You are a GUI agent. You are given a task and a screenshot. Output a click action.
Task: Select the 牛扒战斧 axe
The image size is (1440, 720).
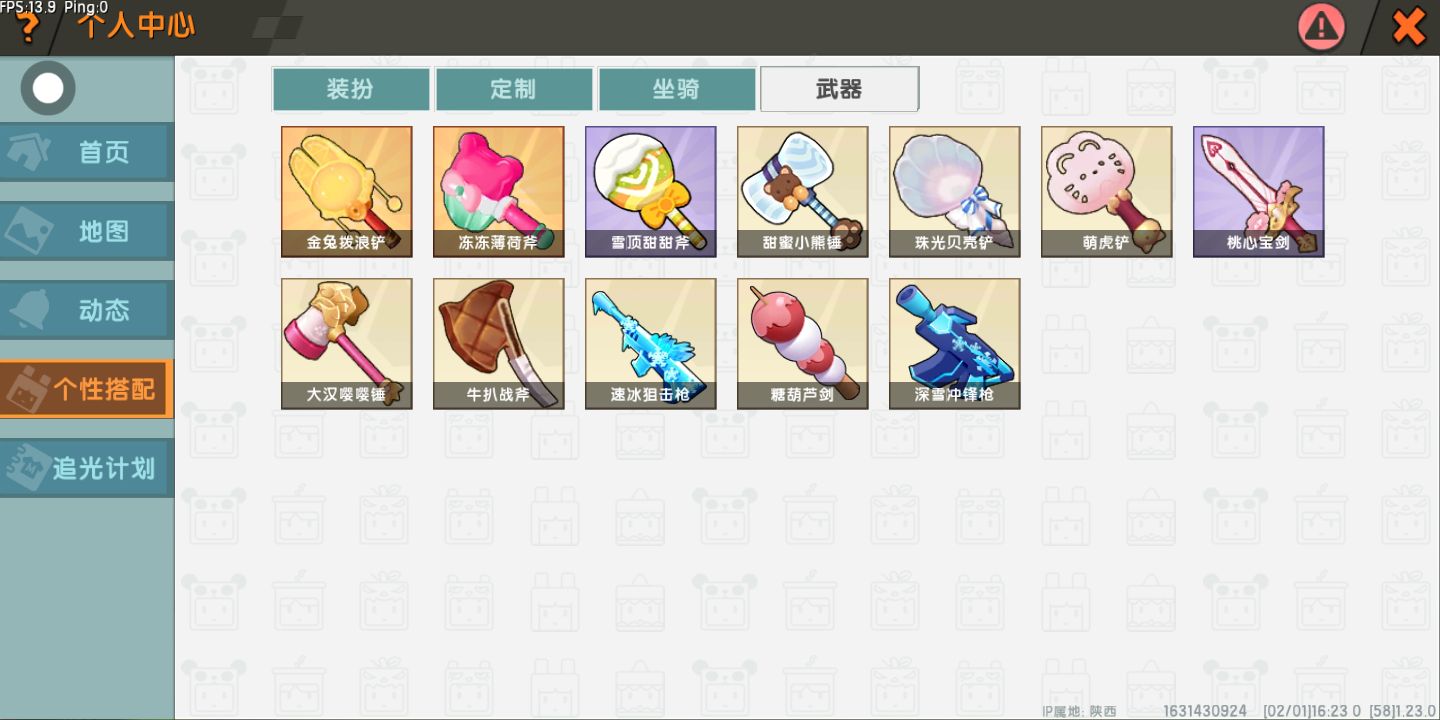coord(499,344)
